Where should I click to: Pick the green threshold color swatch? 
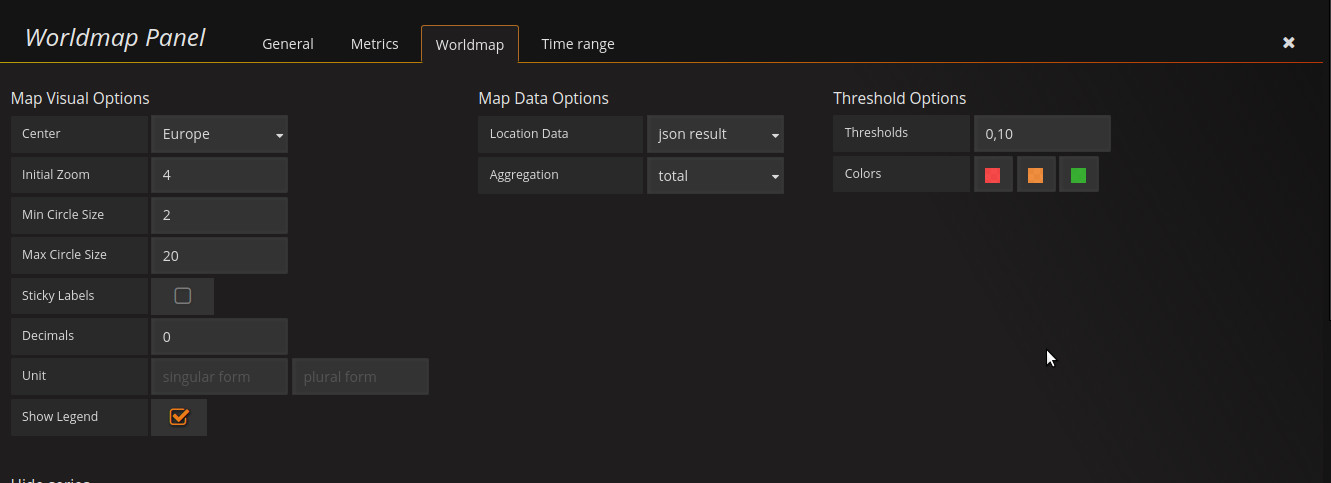coord(1079,175)
